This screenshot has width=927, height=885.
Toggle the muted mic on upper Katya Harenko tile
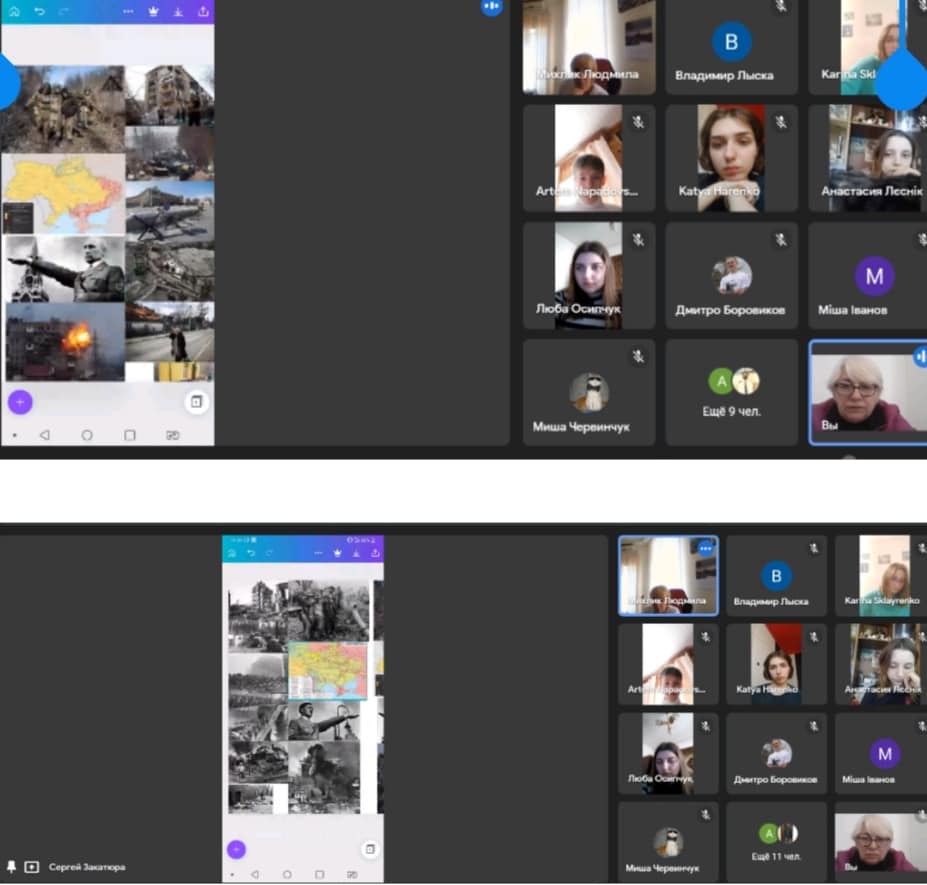(780, 122)
